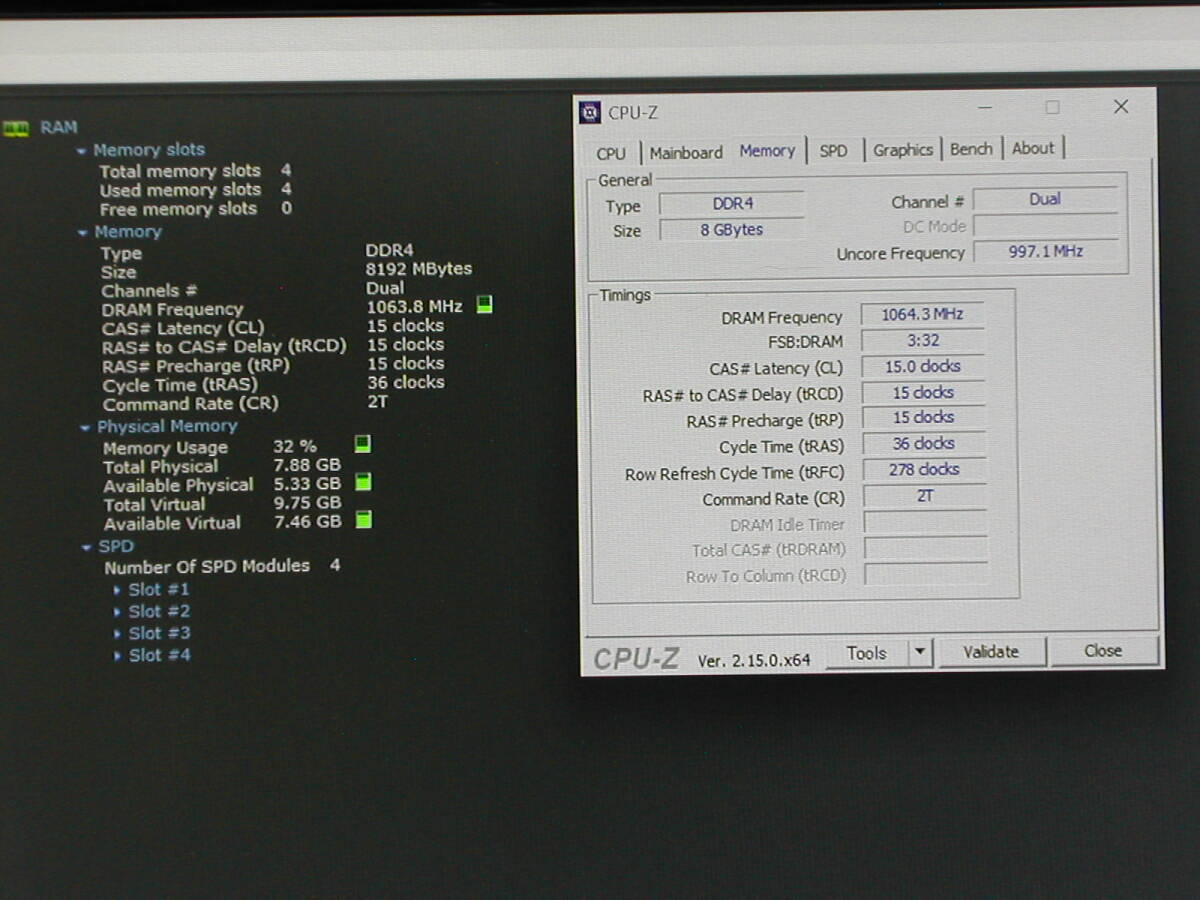Click green indicator beside DRAM Frequency 1063.8 MHz

tap(485, 305)
